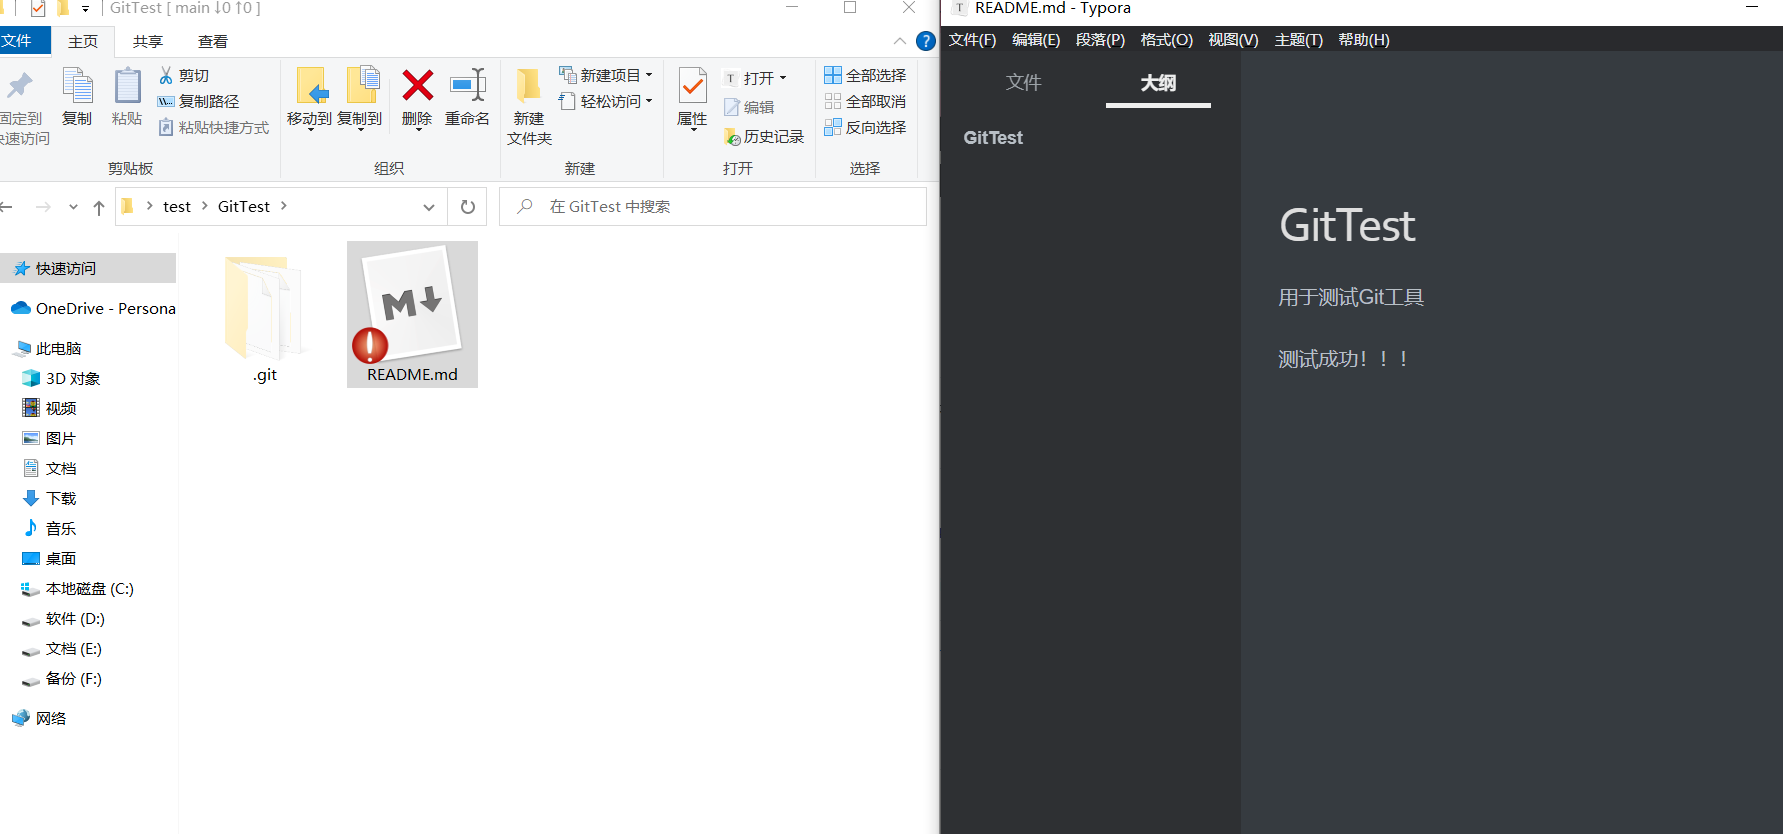Viewport: 1783px width, 834px height.
Task: Click the Properties (属性) icon
Action: (692, 88)
